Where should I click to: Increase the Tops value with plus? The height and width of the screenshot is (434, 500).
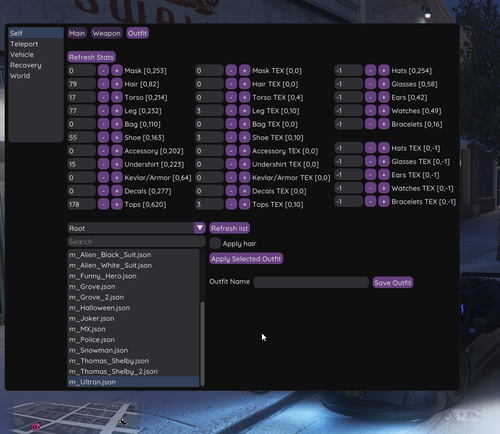pos(117,204)
